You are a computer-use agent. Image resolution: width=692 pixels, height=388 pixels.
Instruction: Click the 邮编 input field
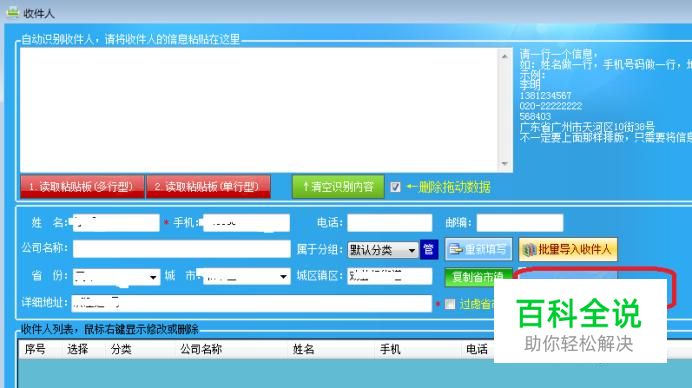click(x=519, y=223)
